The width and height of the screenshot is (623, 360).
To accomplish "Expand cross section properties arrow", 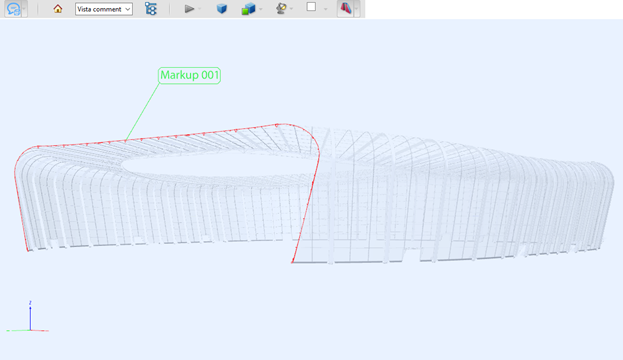I will click(357, 9).
